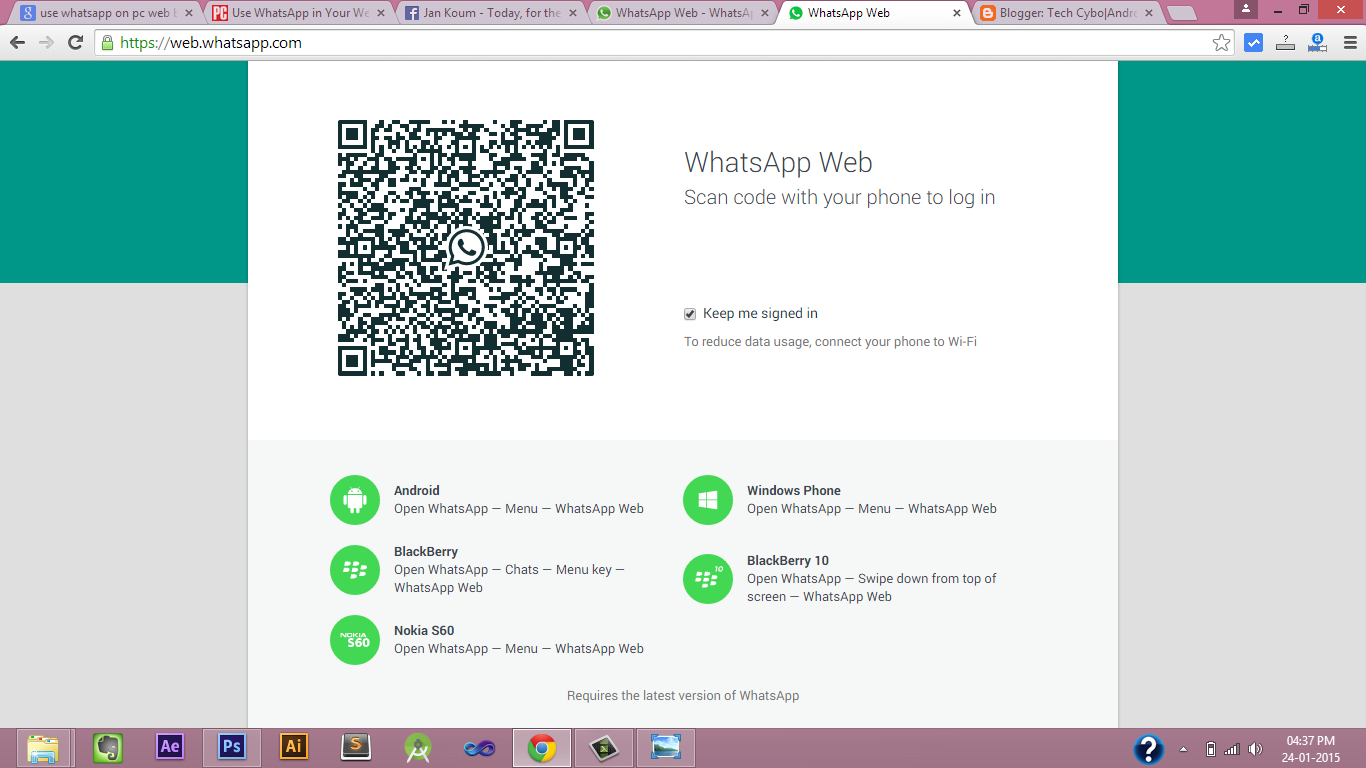Screen dimensions: 1366x768
Task: Select the BlackBerry 10 platform icon
Action: click(707, 579)
